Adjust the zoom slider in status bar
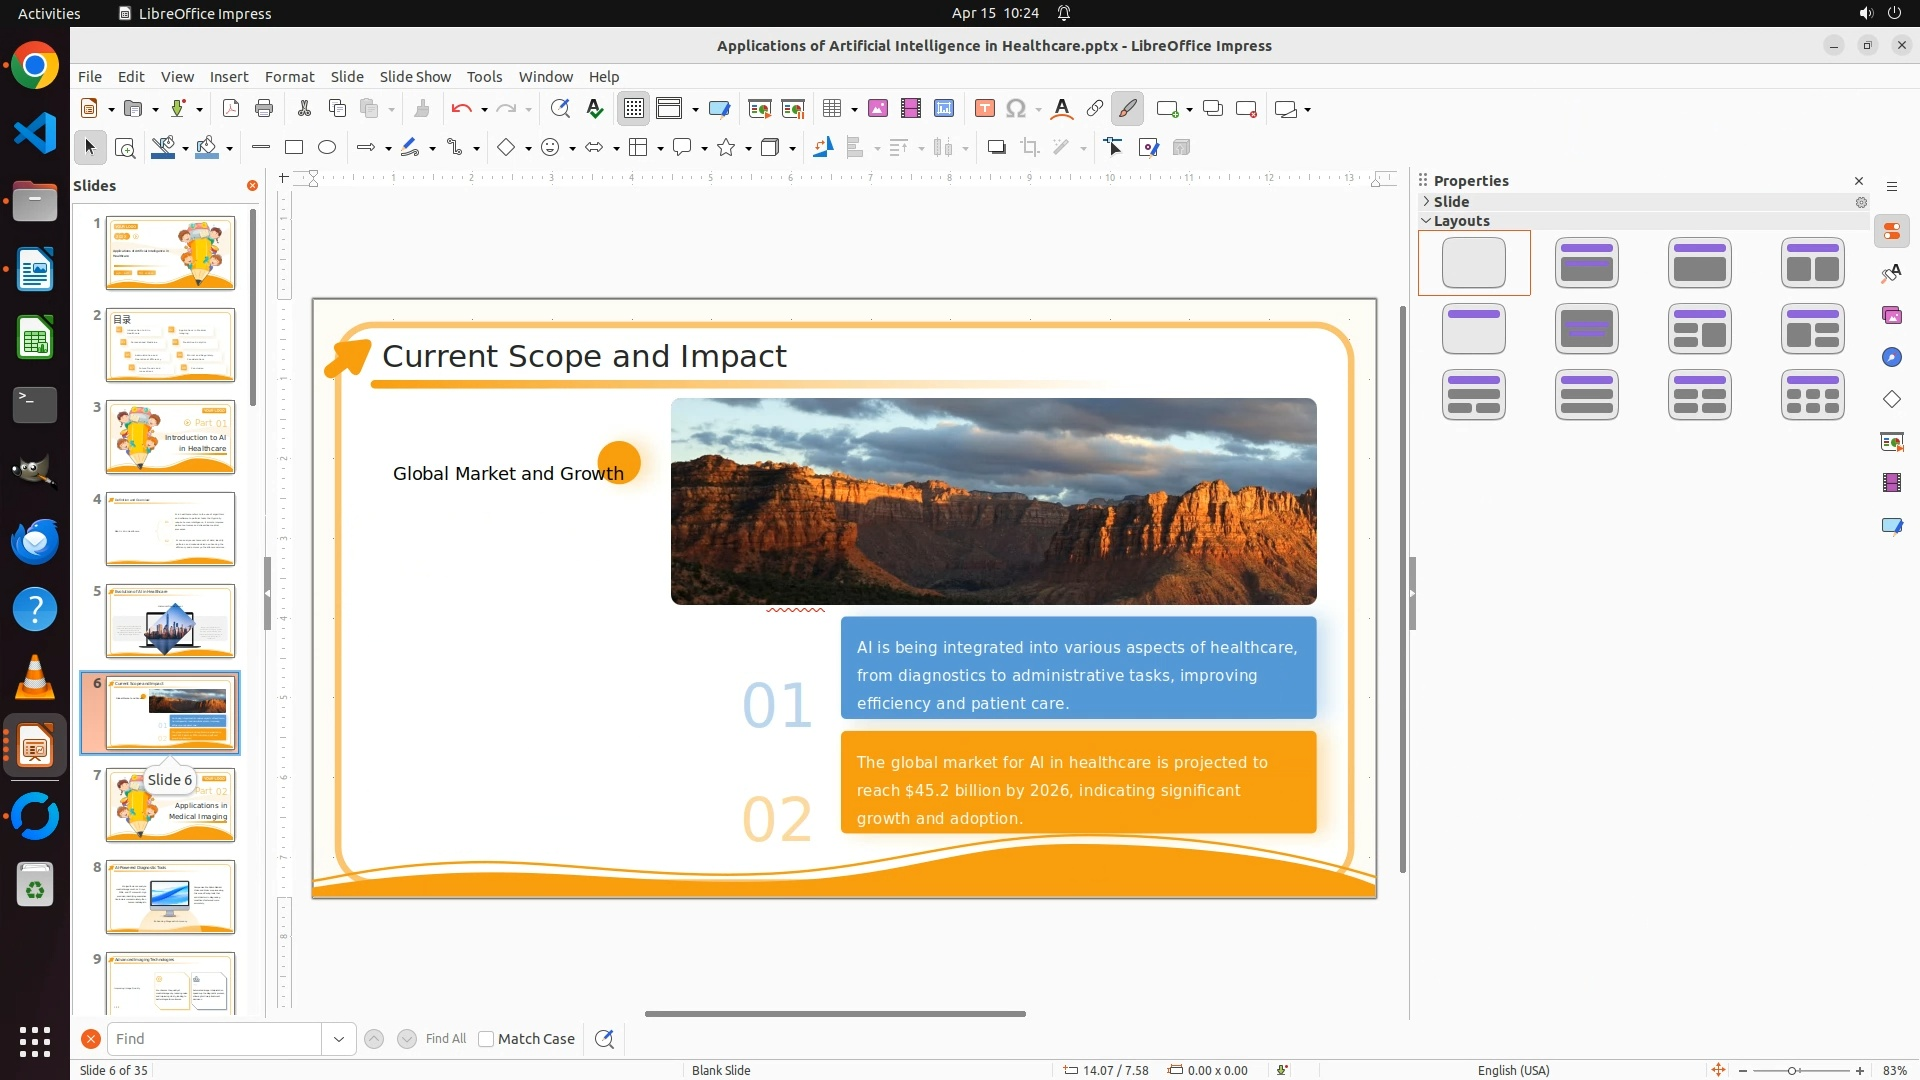Screen dimensions: 1920x1080 1792,1070
